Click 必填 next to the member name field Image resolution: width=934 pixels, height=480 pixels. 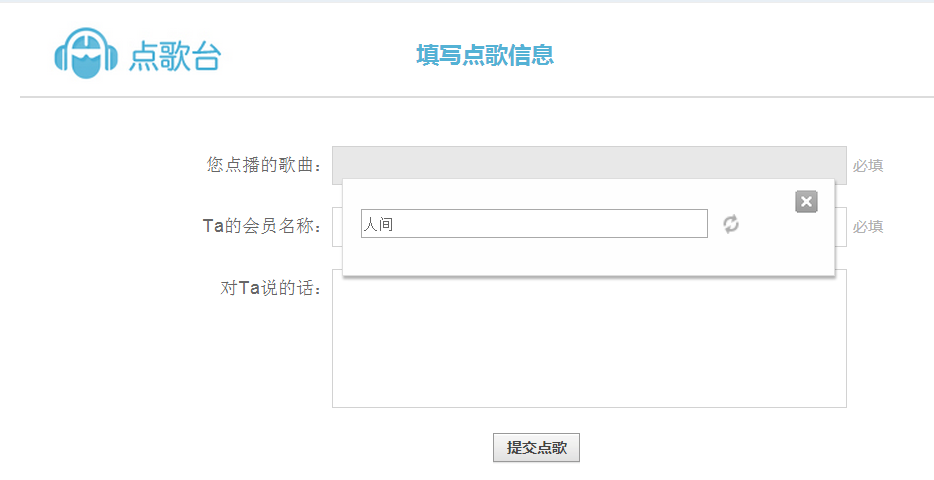coord(867,227)
